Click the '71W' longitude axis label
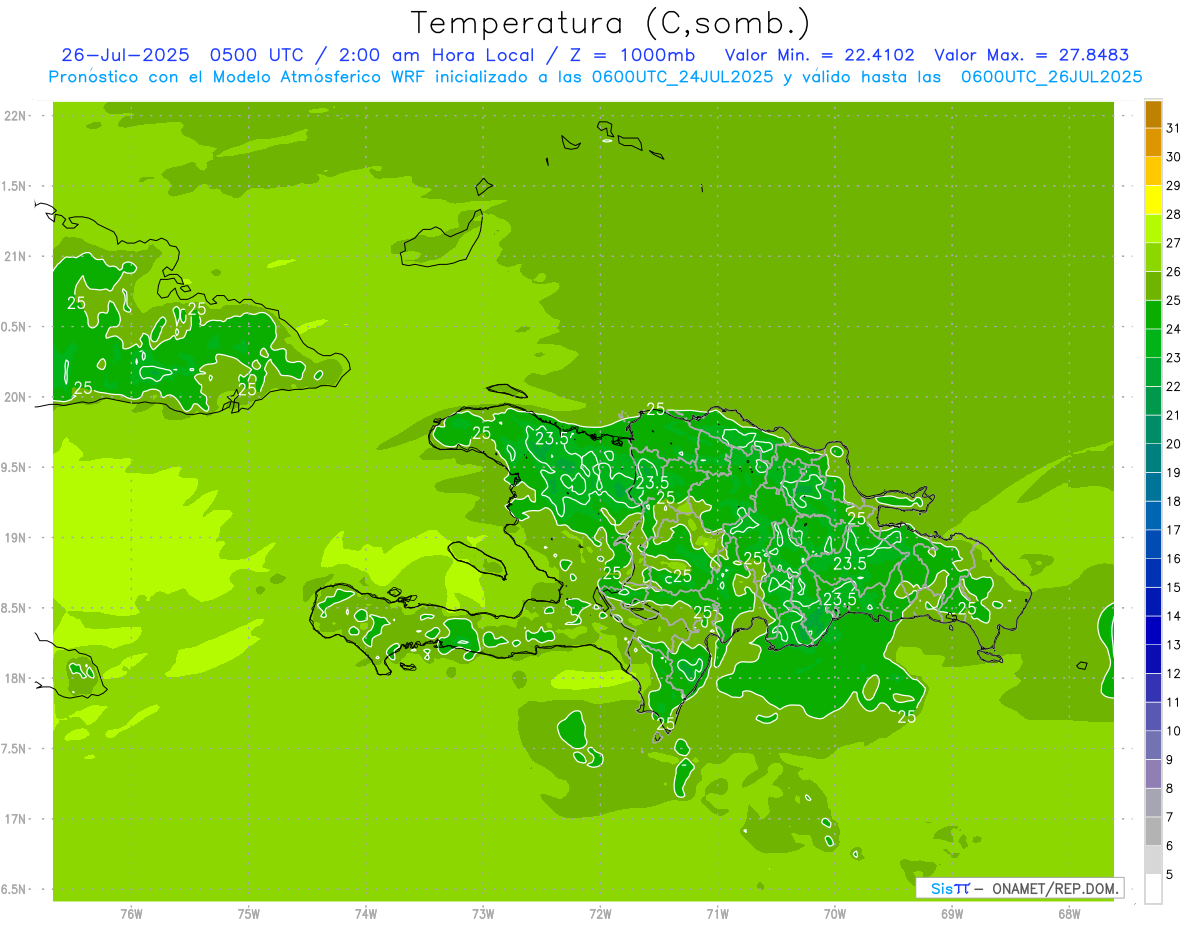 717,914
